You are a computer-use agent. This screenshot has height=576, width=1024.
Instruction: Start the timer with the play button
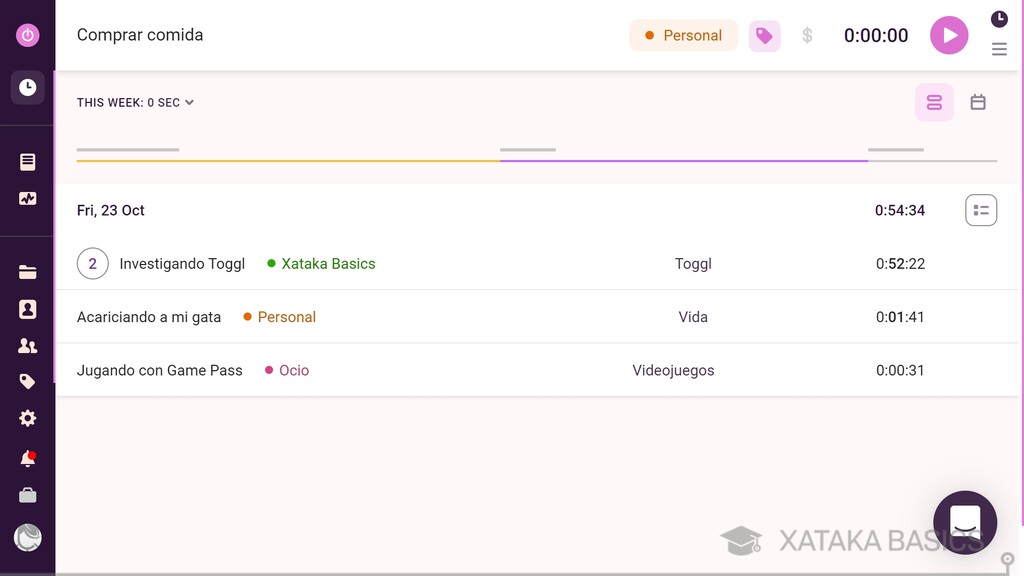(x=949, y=35)
